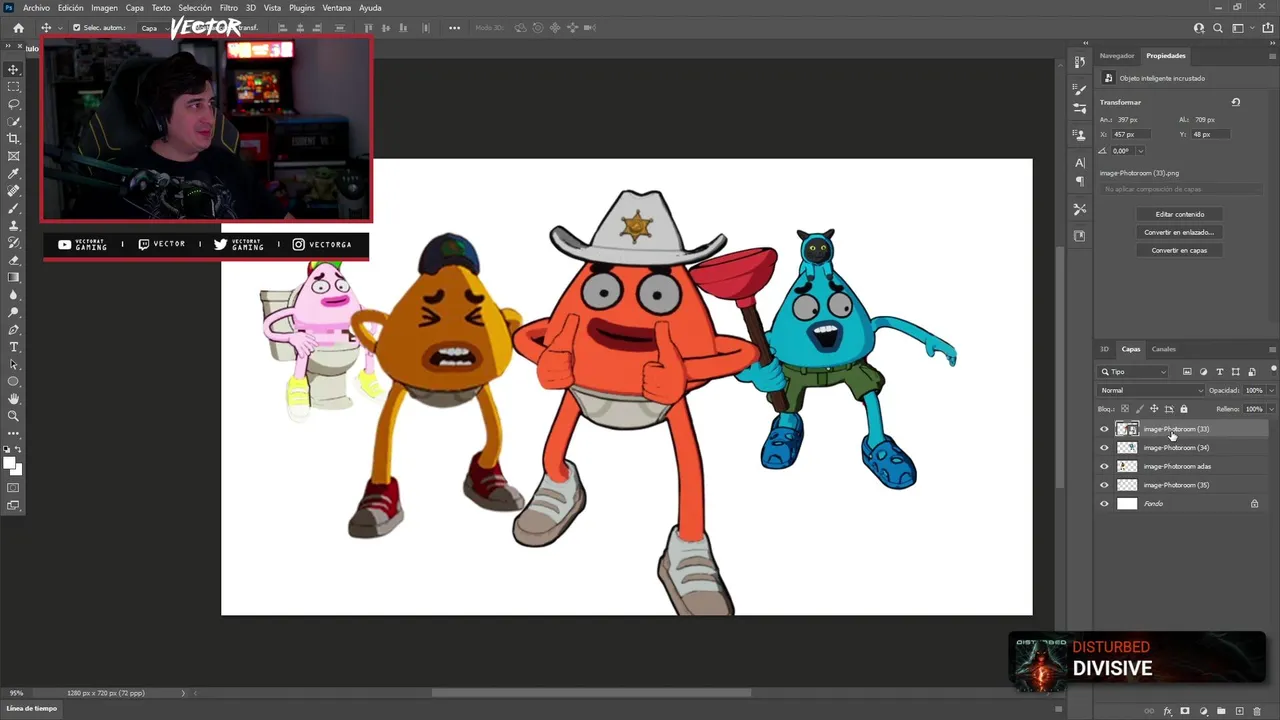Click the foreground color swatch
The image size is (1280, 720).
click(x=11, y=463)
